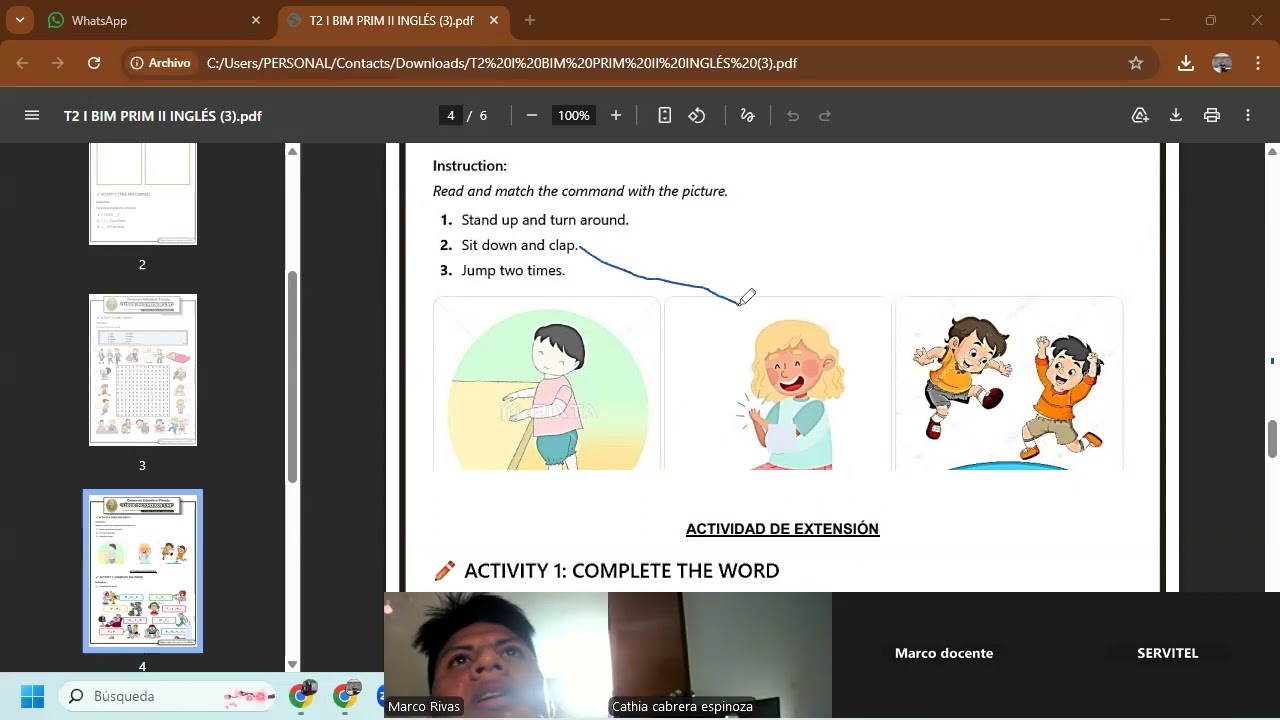The width and height of the screenshot is (1280, 720).
Task: Activate the draw annotation tool
Action: [x=747, y=116]
